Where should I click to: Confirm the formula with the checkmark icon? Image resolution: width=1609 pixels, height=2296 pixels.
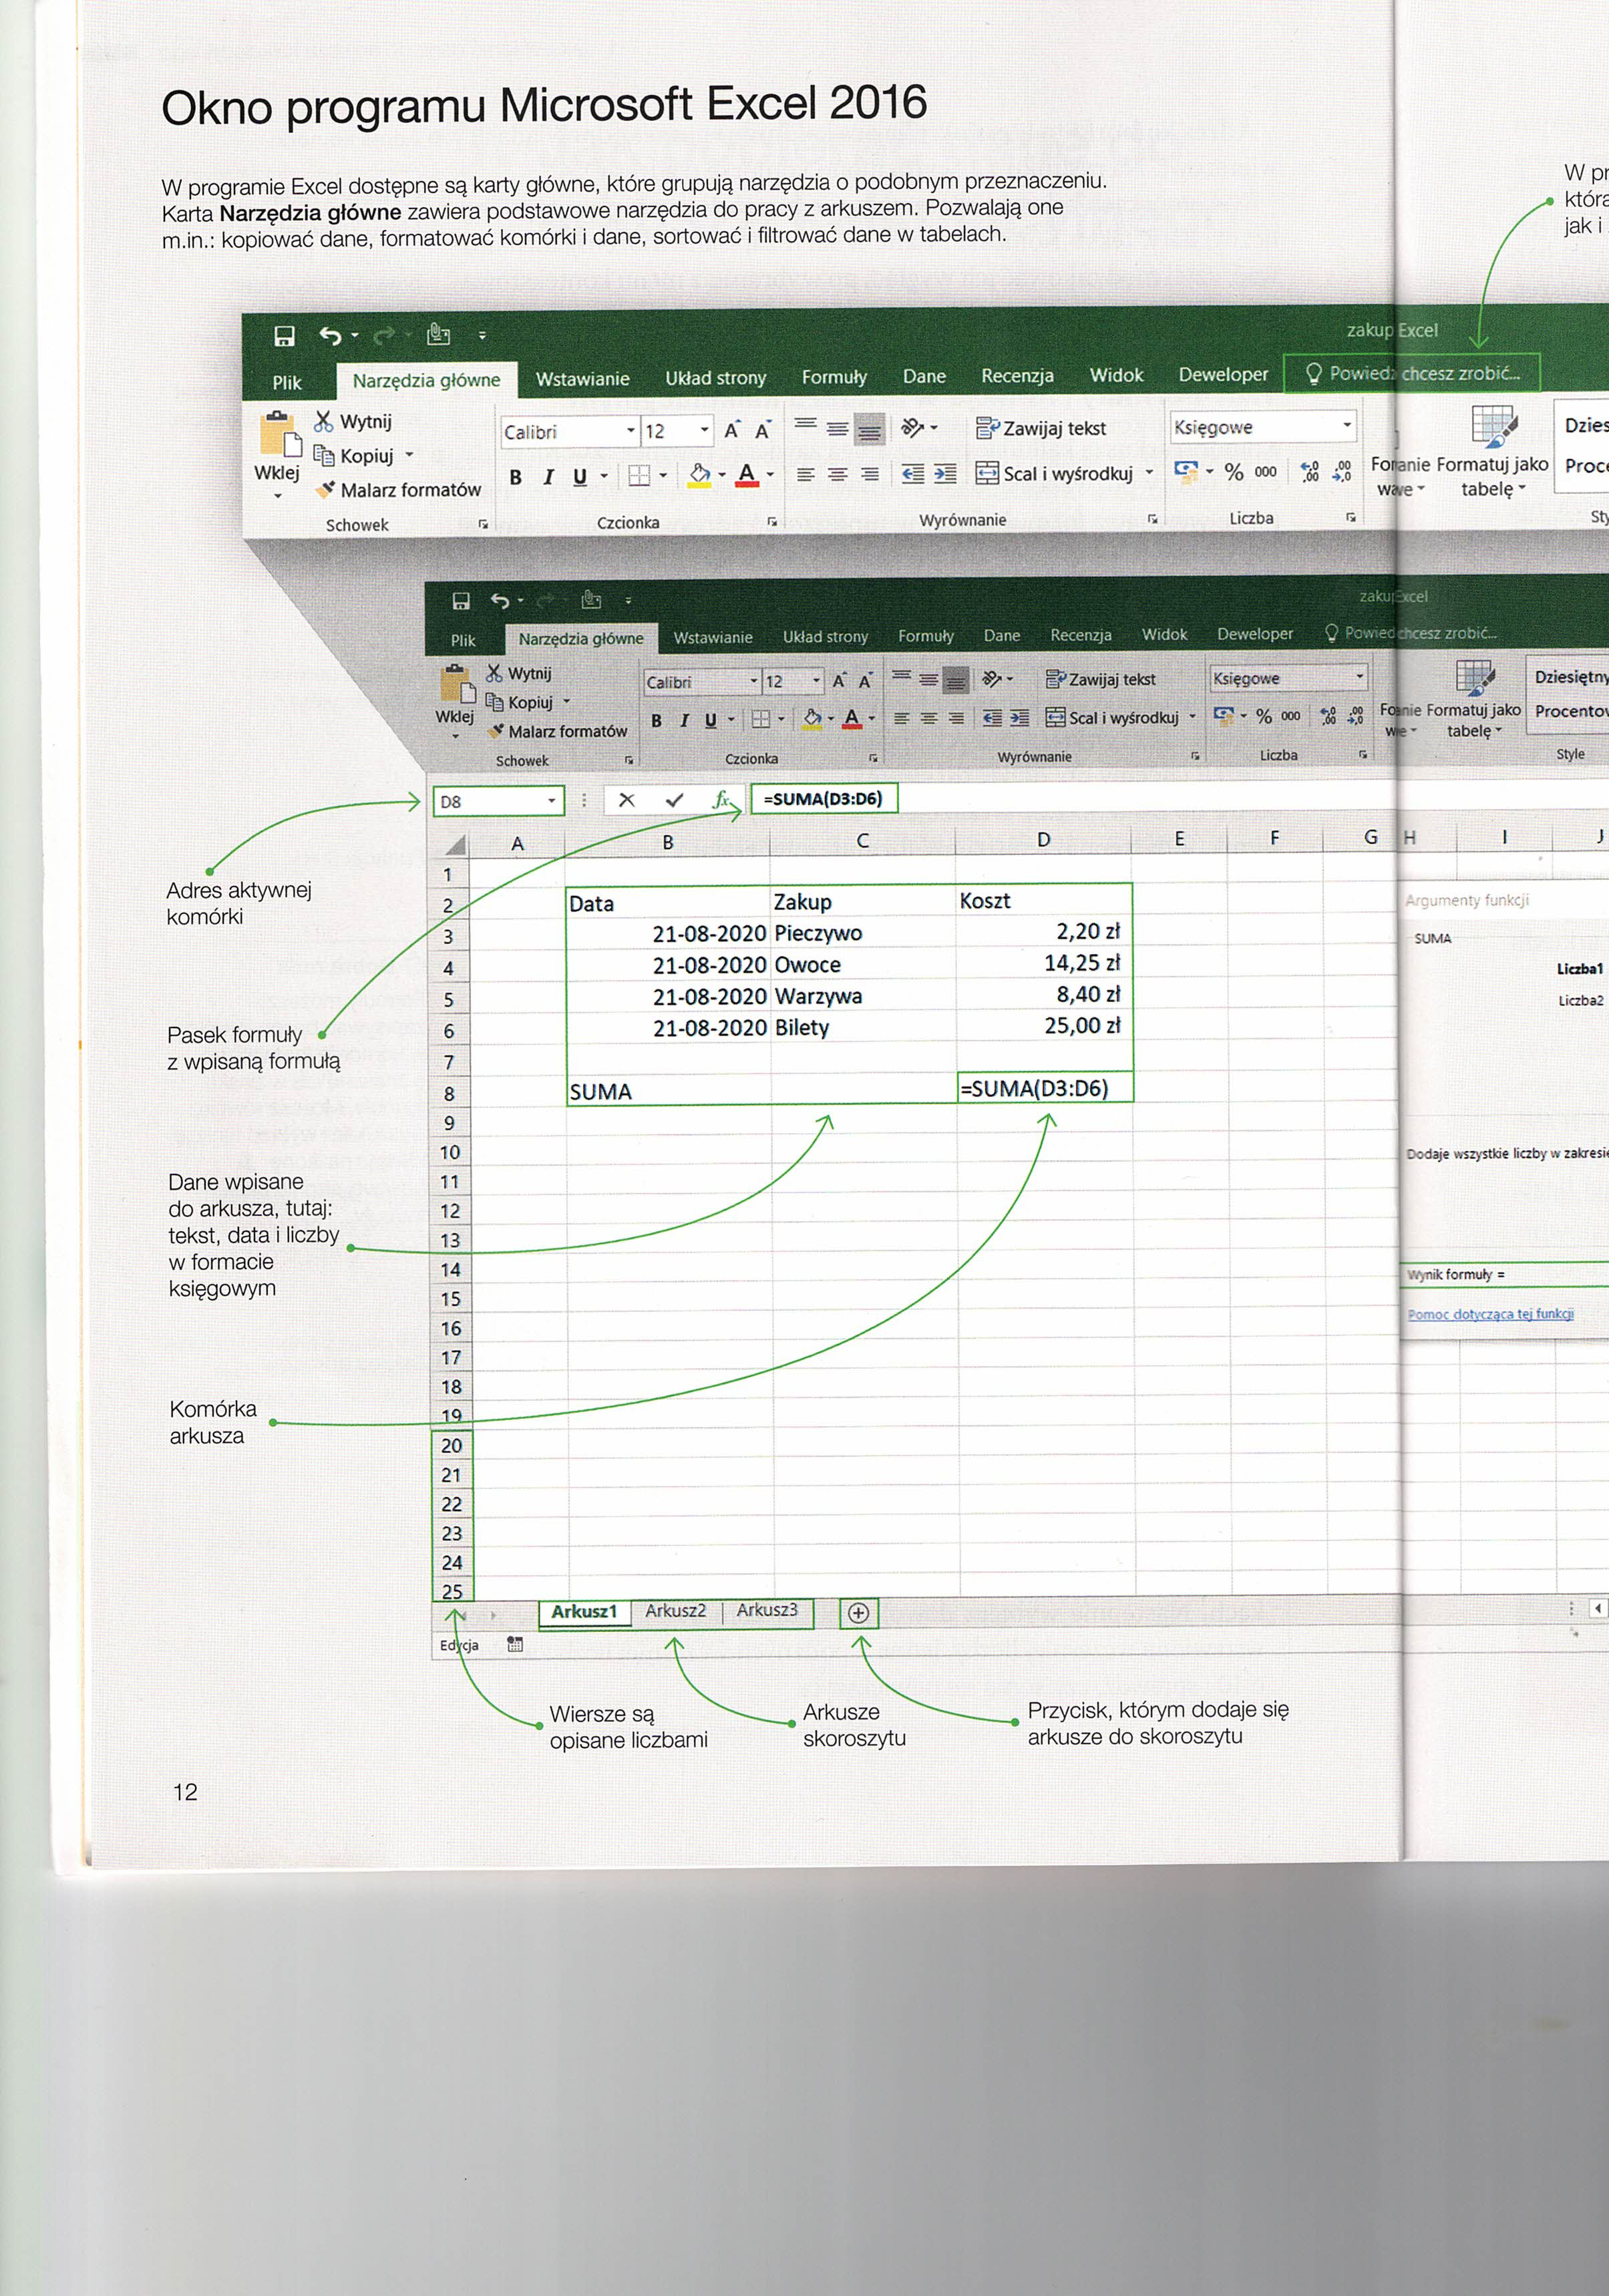[675, 800]
